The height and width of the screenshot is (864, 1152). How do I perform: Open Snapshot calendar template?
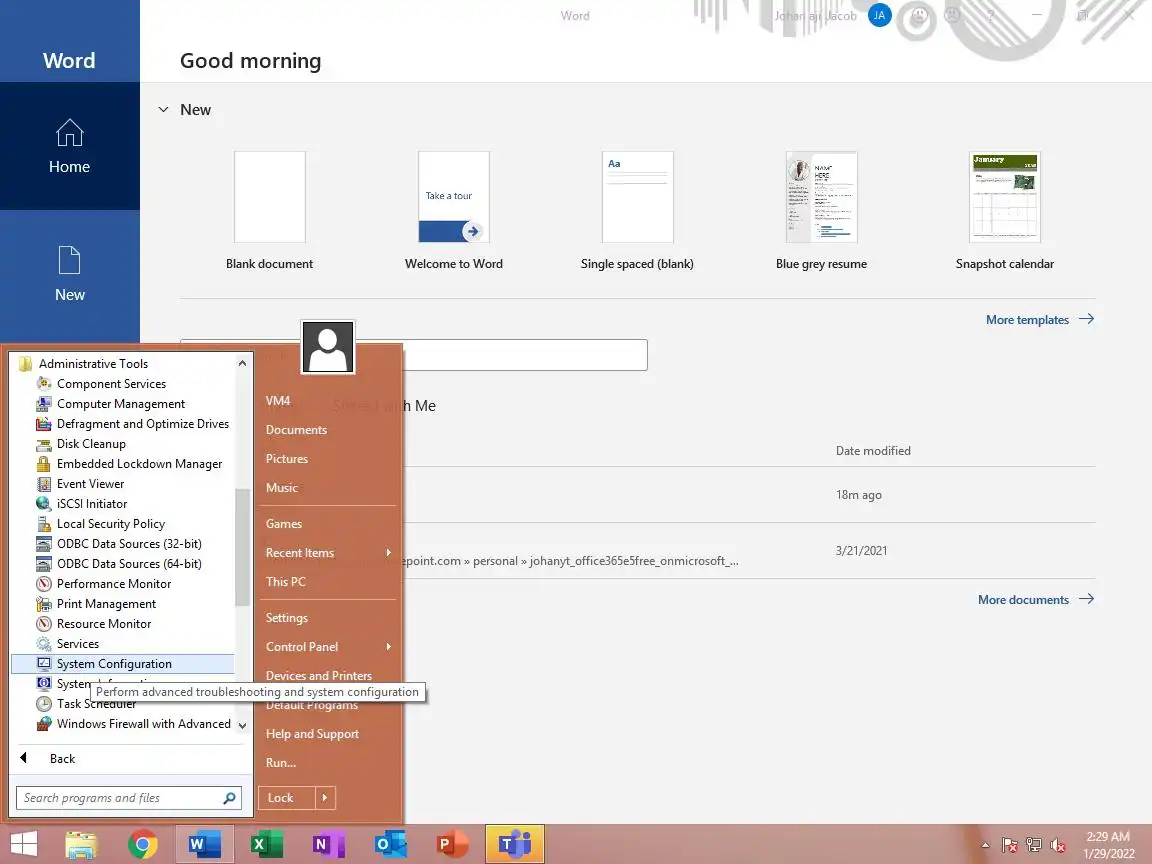pos(1005,210)
